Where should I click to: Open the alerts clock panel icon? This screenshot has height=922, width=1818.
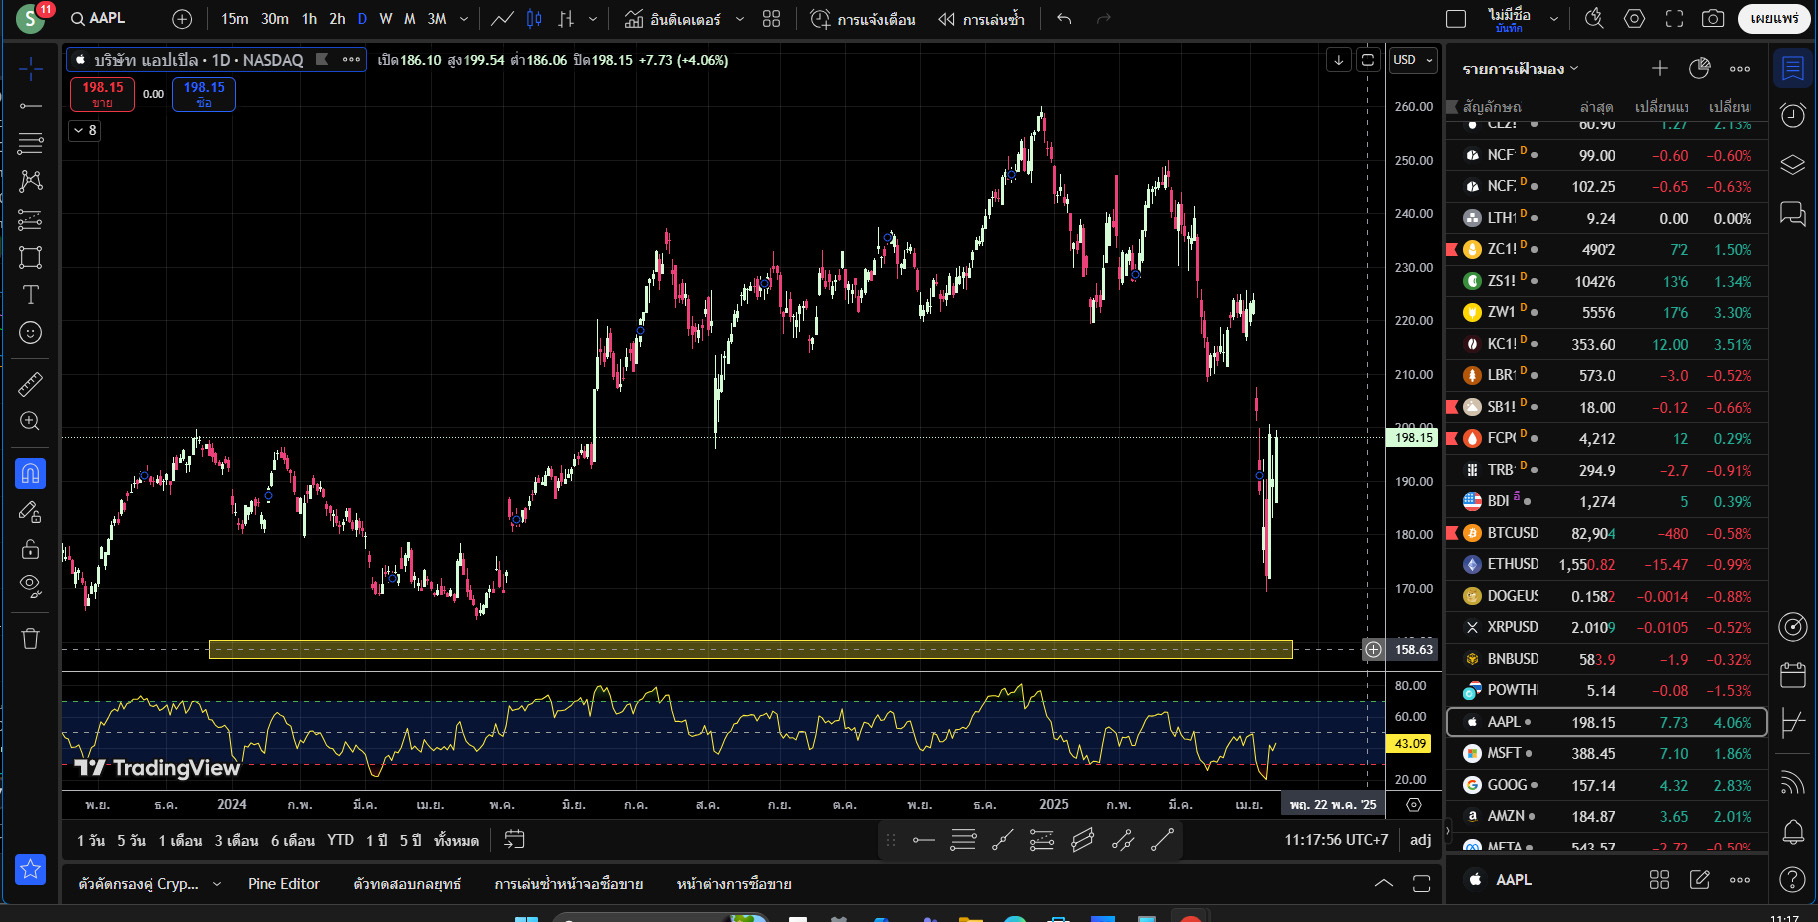pyautogui.click(x=1793, y=115)
